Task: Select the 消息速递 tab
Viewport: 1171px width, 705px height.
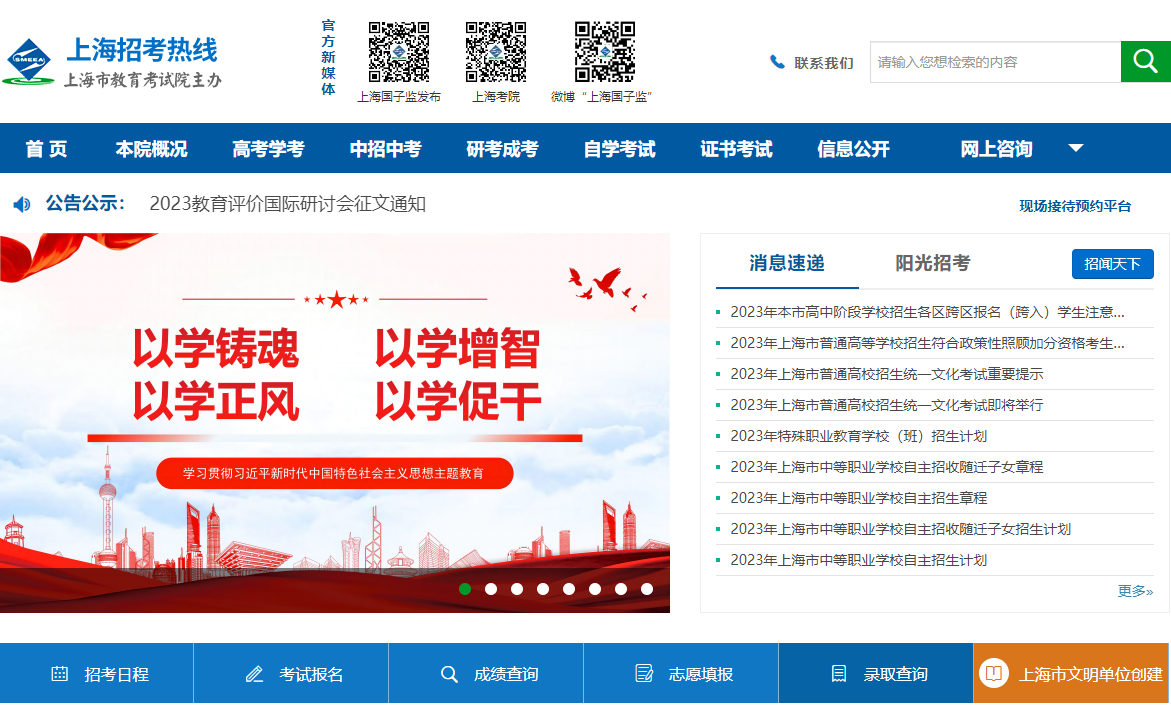Action: click(x=787, y=263)
